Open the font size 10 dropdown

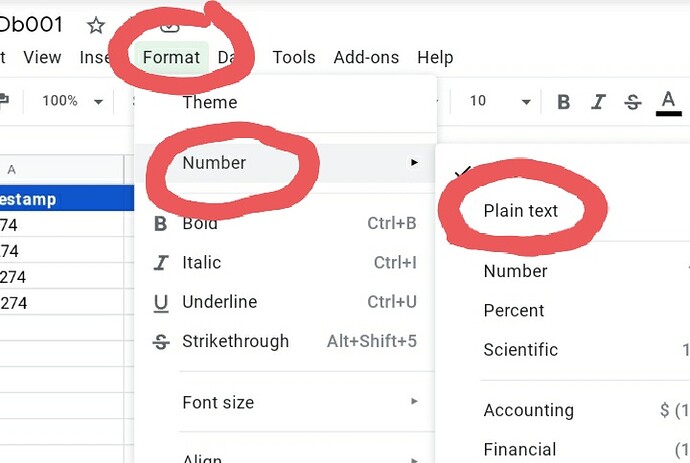[x=499, y=101]
